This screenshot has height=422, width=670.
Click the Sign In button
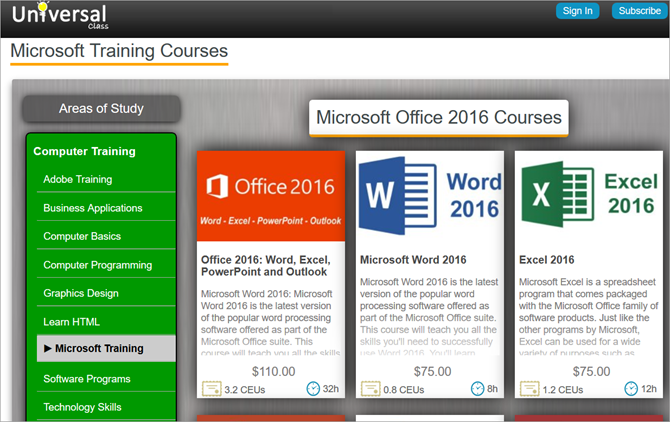point(577,11)
